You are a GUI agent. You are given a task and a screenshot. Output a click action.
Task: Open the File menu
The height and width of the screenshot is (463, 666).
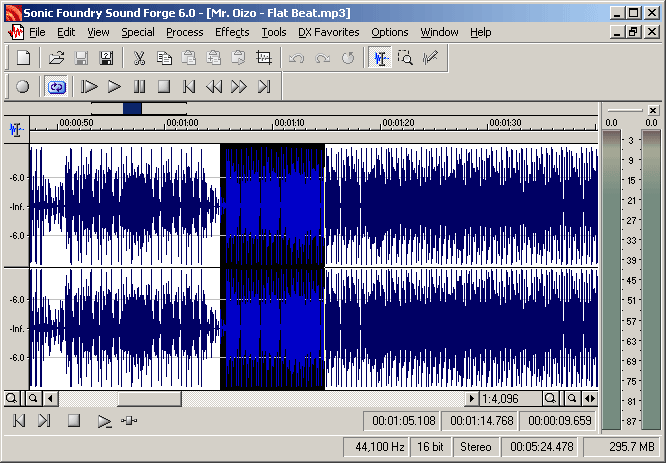pyautogui.click(x=37, y=32)
